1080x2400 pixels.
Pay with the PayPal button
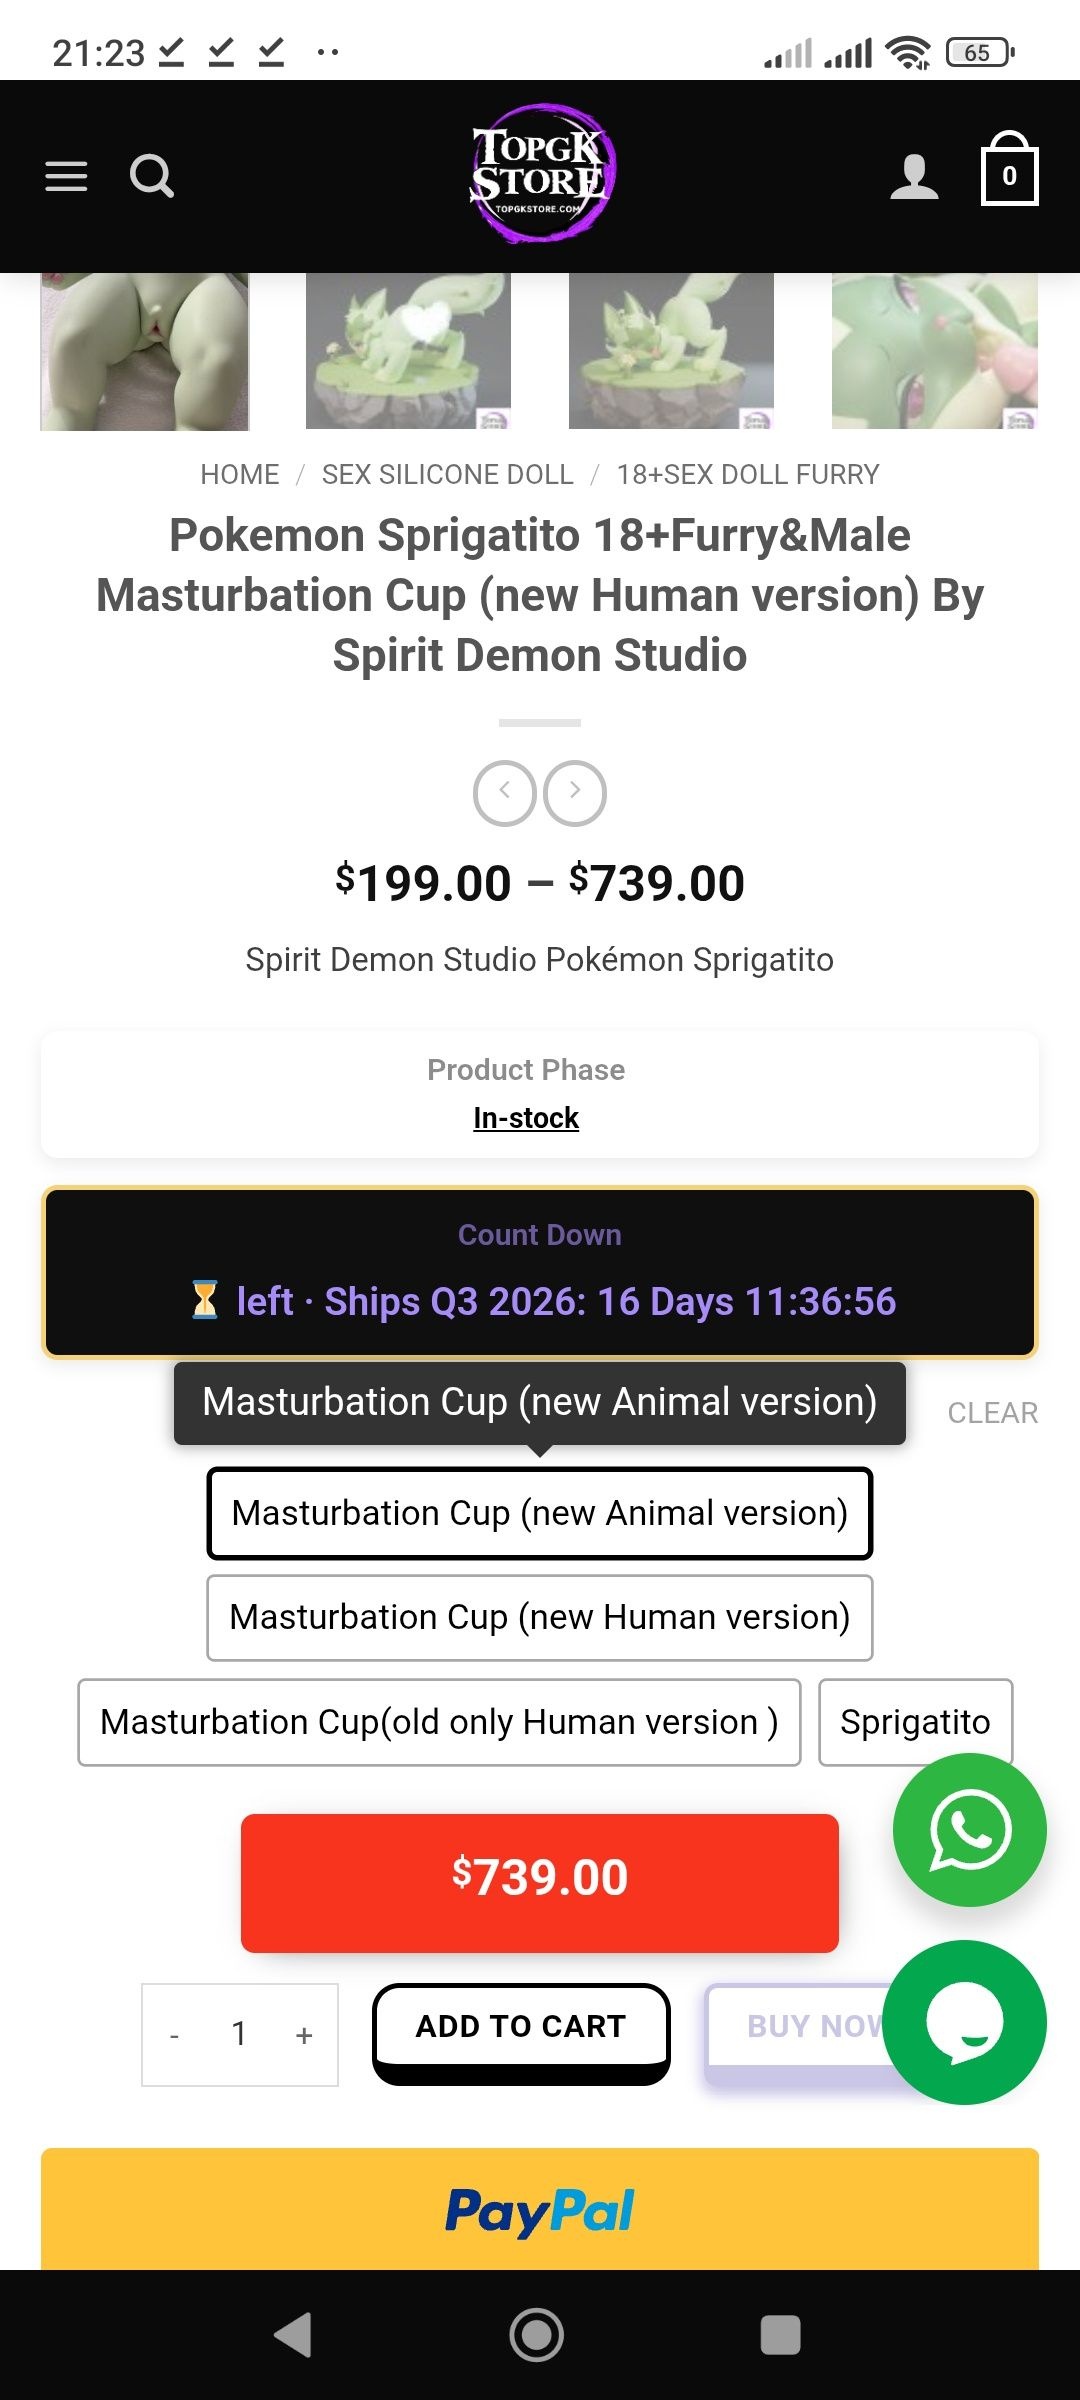tap(540, 2209)
